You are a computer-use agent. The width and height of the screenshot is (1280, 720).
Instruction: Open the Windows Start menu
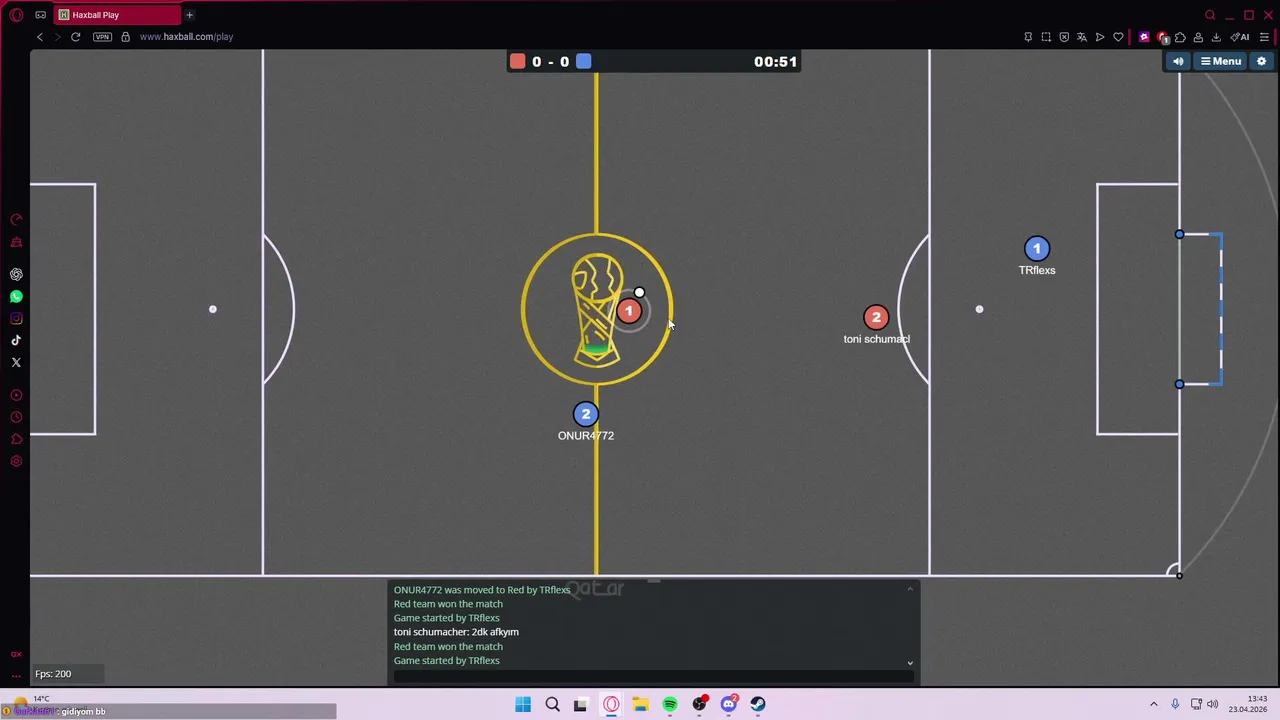point(523,704)
